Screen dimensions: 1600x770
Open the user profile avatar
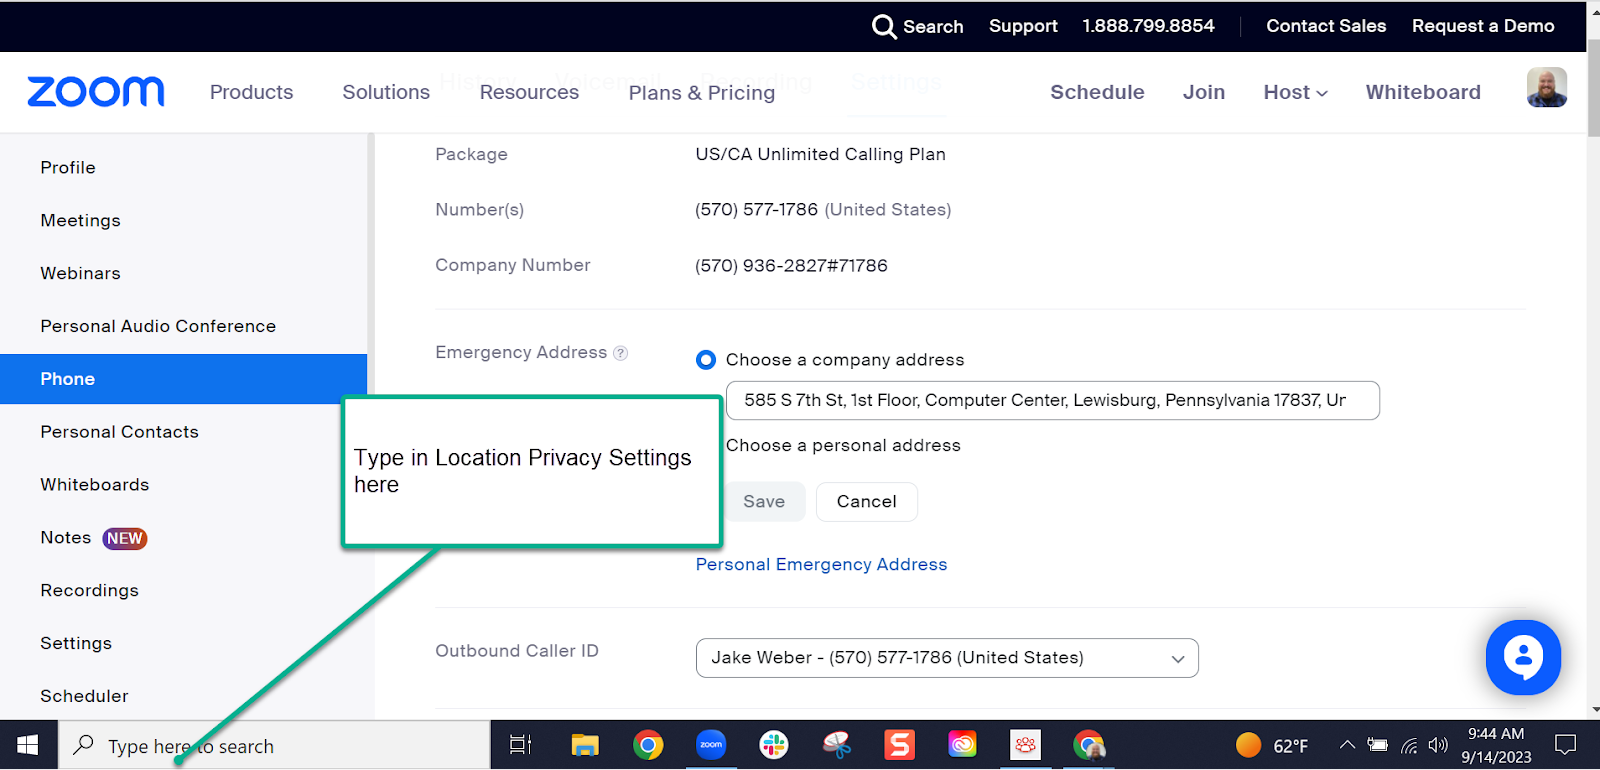tap(1546, 88)
